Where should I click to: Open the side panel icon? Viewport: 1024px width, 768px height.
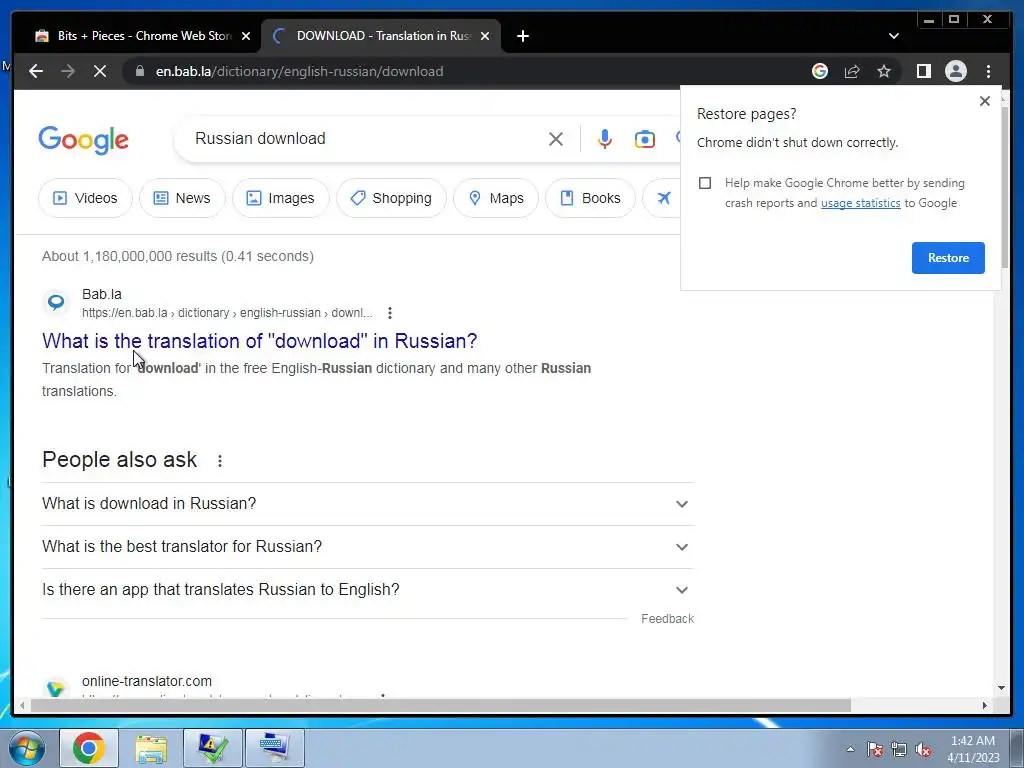923,71
